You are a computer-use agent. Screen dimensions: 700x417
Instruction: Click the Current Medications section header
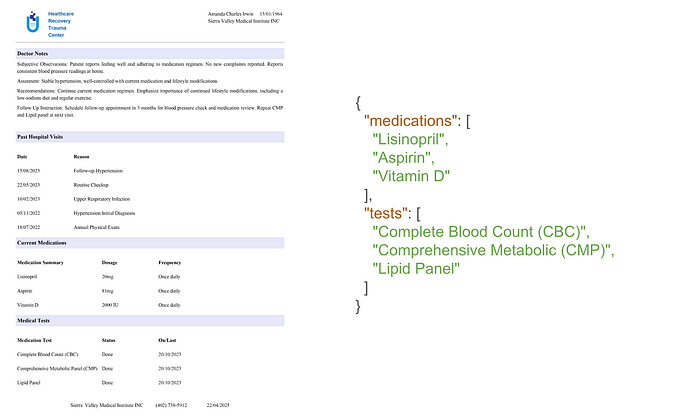(x=42, y=243)
